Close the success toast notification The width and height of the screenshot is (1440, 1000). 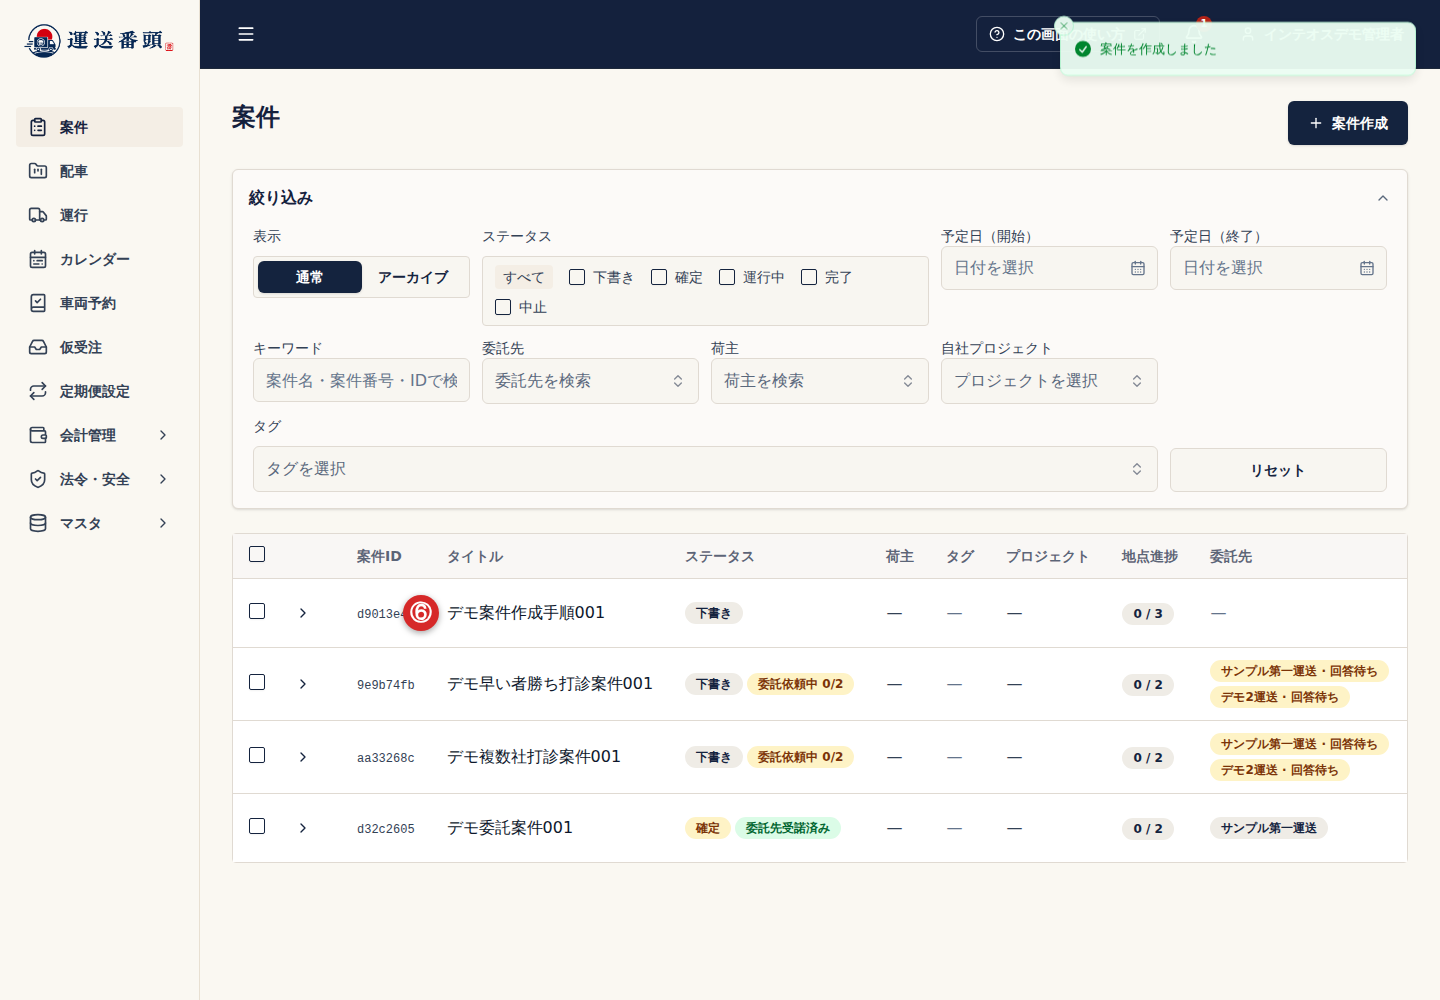[x=1064, y=25]
